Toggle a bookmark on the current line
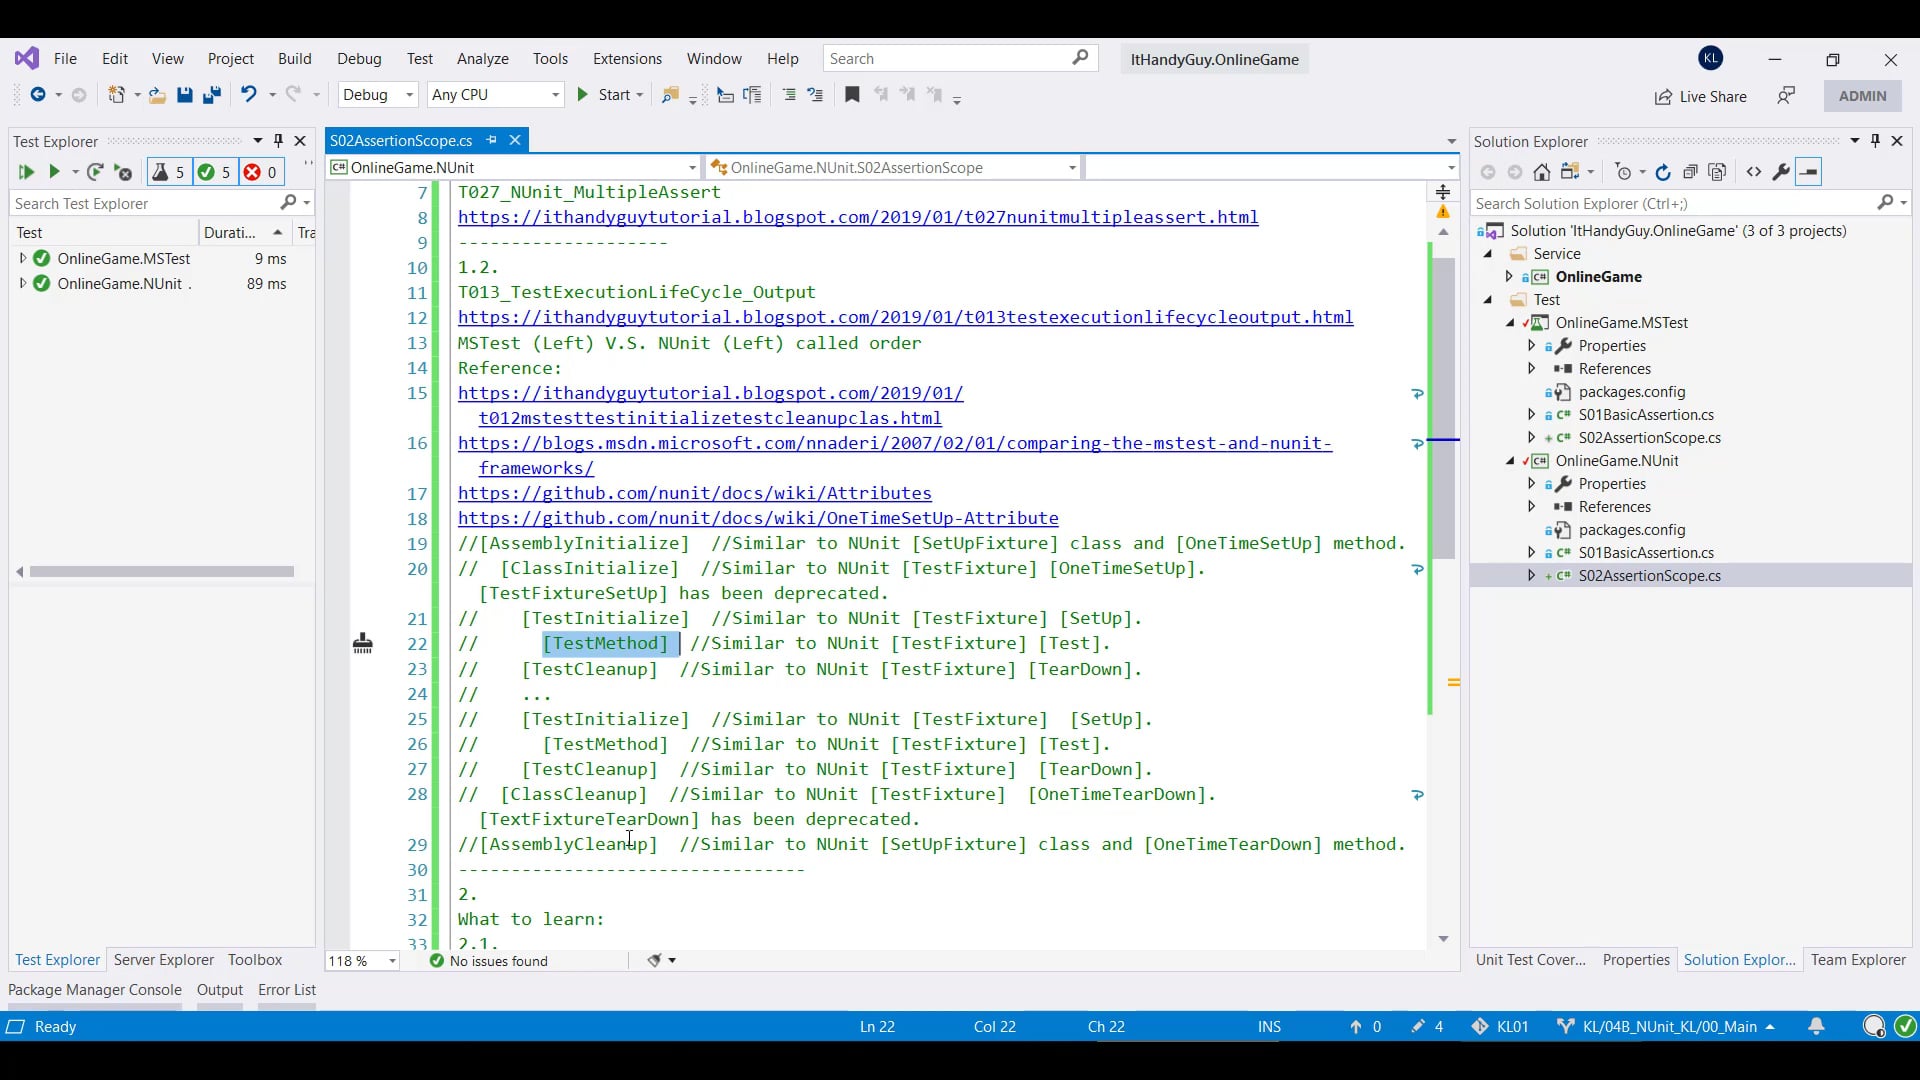The width and height of the screenshot is (1920, 1080). point(851,95)
